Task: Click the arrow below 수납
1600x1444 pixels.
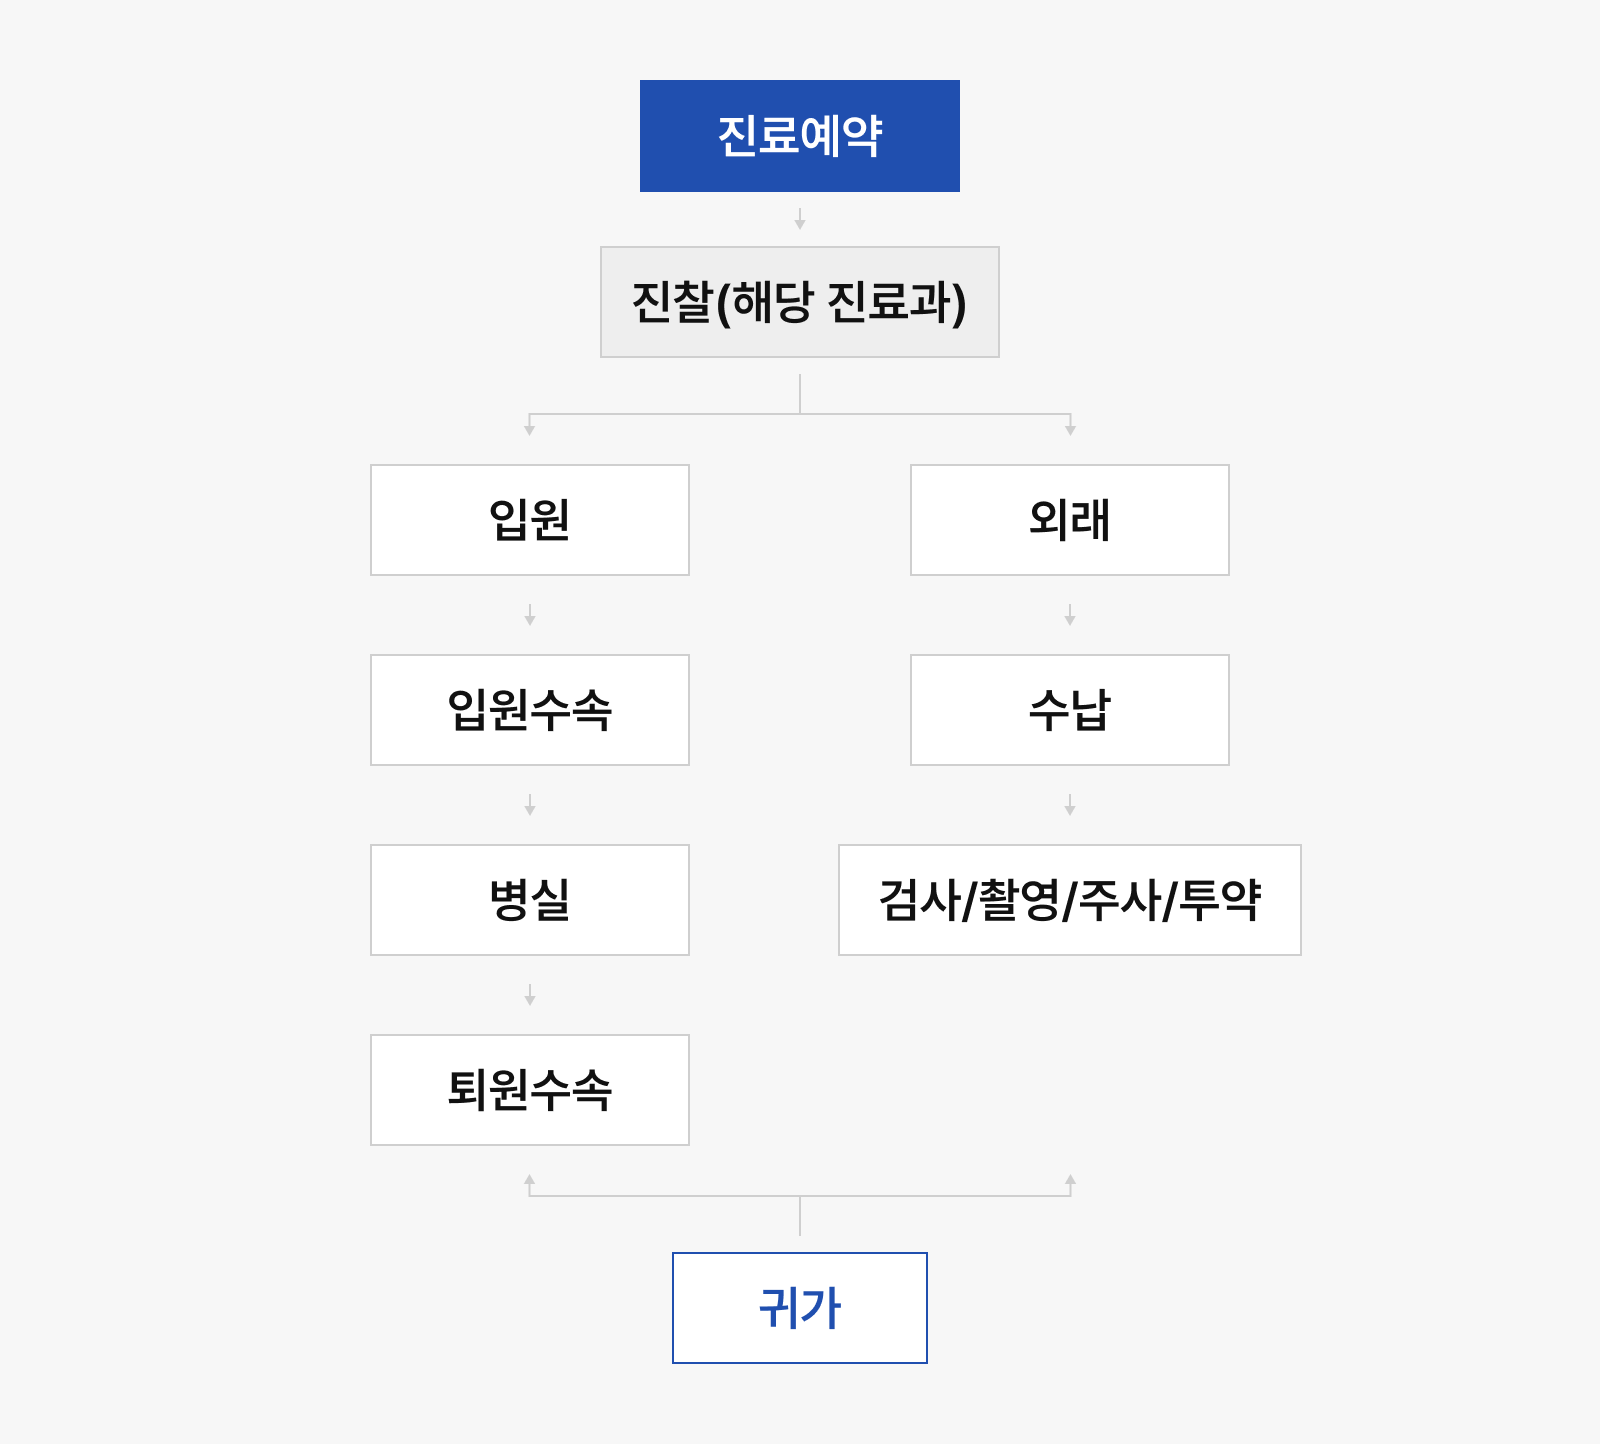Action: pyautogui.click(x=1070, y=805)
